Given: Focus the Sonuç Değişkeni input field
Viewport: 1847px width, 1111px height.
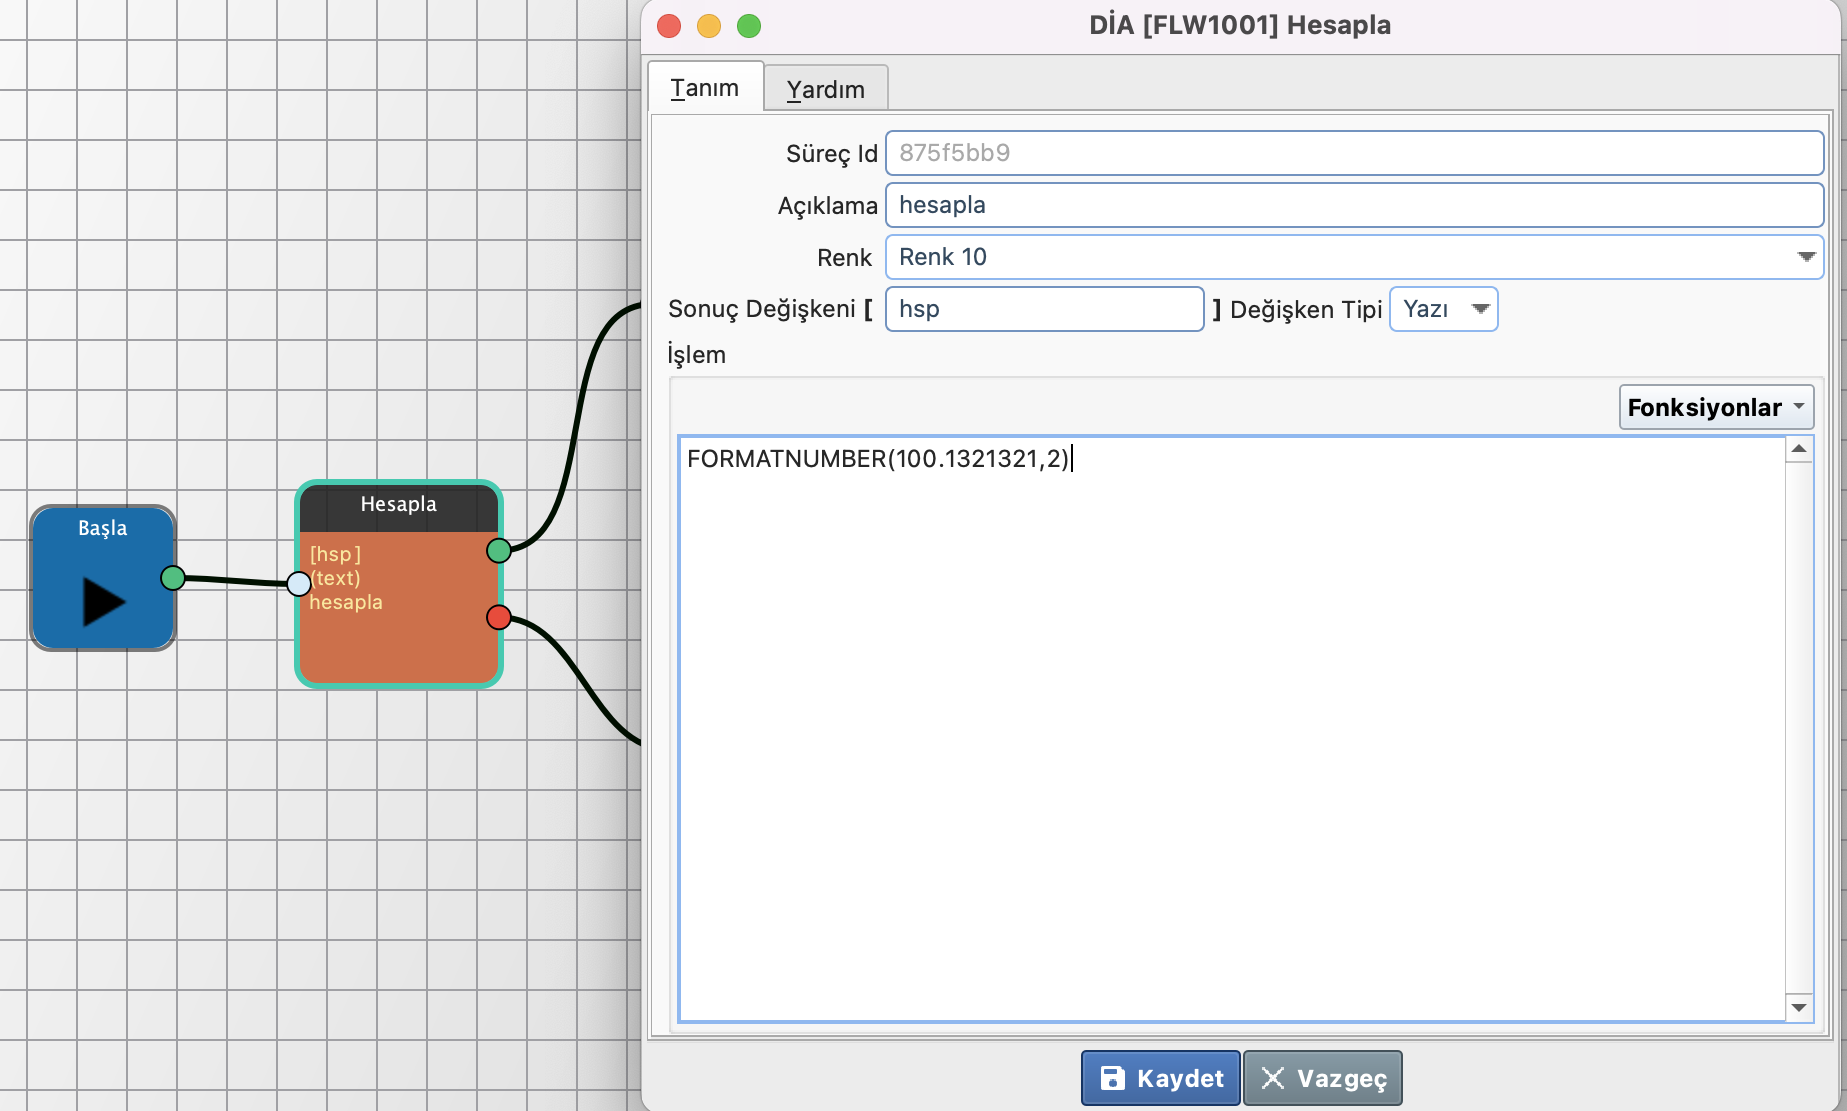Looking at the screenshot, I should click(x=1044, y=309).
